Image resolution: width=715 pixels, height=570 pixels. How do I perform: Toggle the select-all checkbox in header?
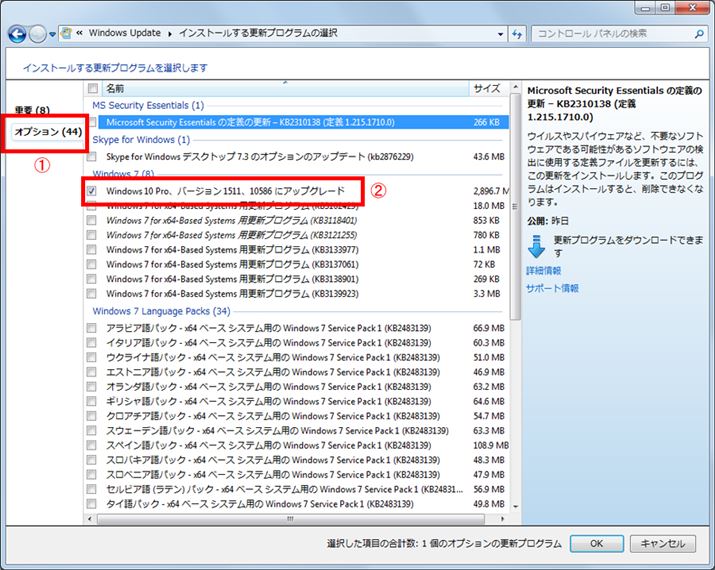coord(93,88)
